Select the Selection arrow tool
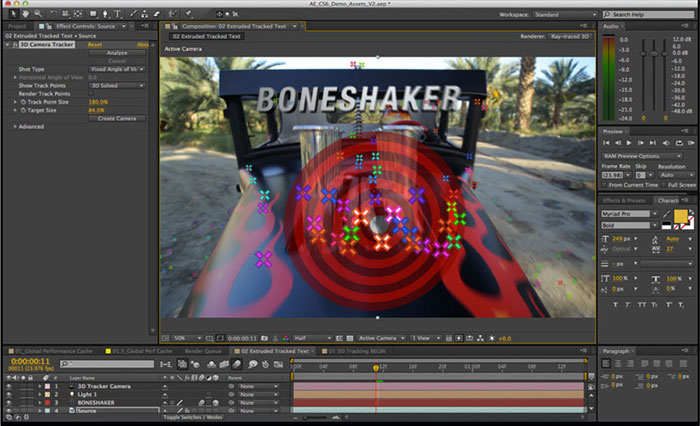This screenshot has width=700, height=426. tap(13, 14)
